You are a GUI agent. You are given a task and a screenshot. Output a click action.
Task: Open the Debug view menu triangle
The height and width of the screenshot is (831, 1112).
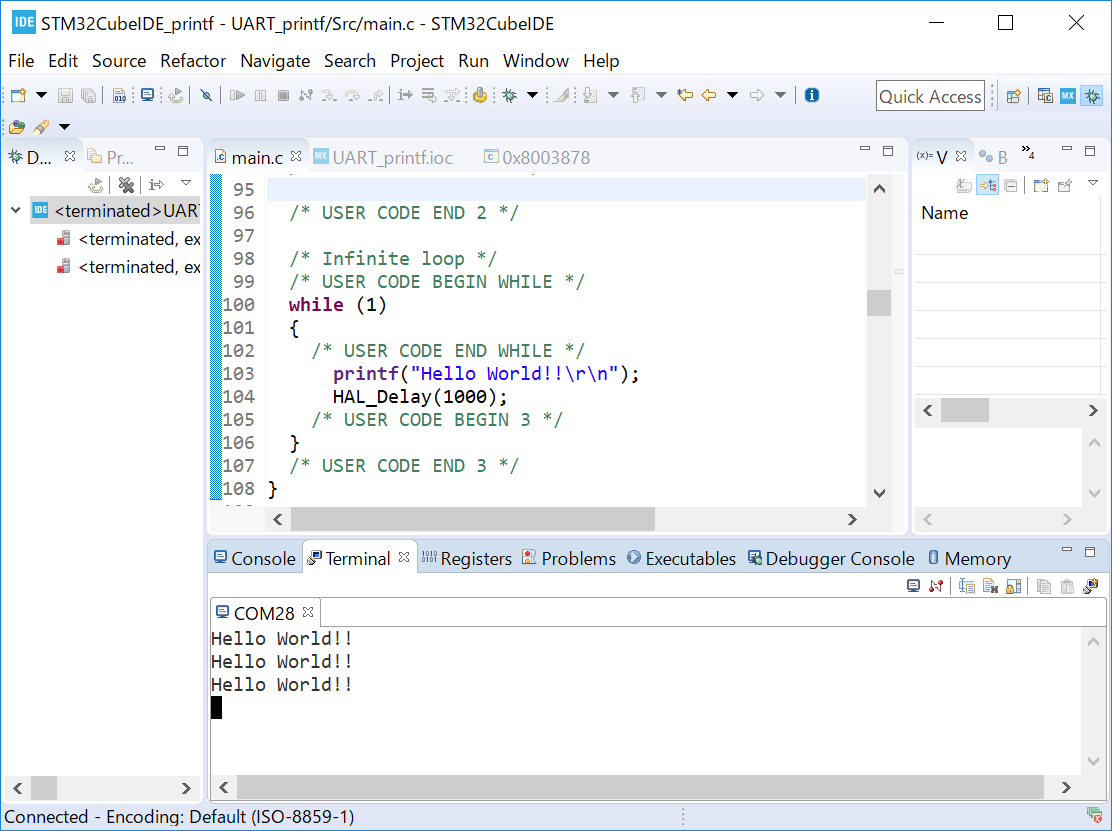click(x=186, y=184)
